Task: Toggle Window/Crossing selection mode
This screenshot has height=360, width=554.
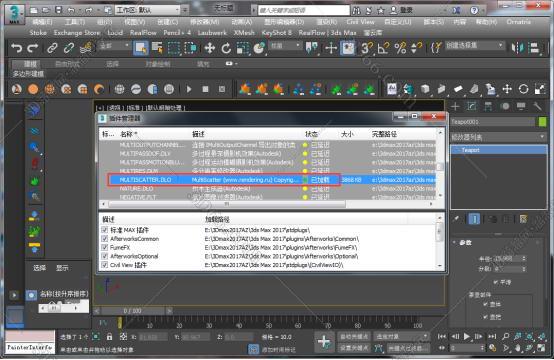Action: tap(190, 48)
